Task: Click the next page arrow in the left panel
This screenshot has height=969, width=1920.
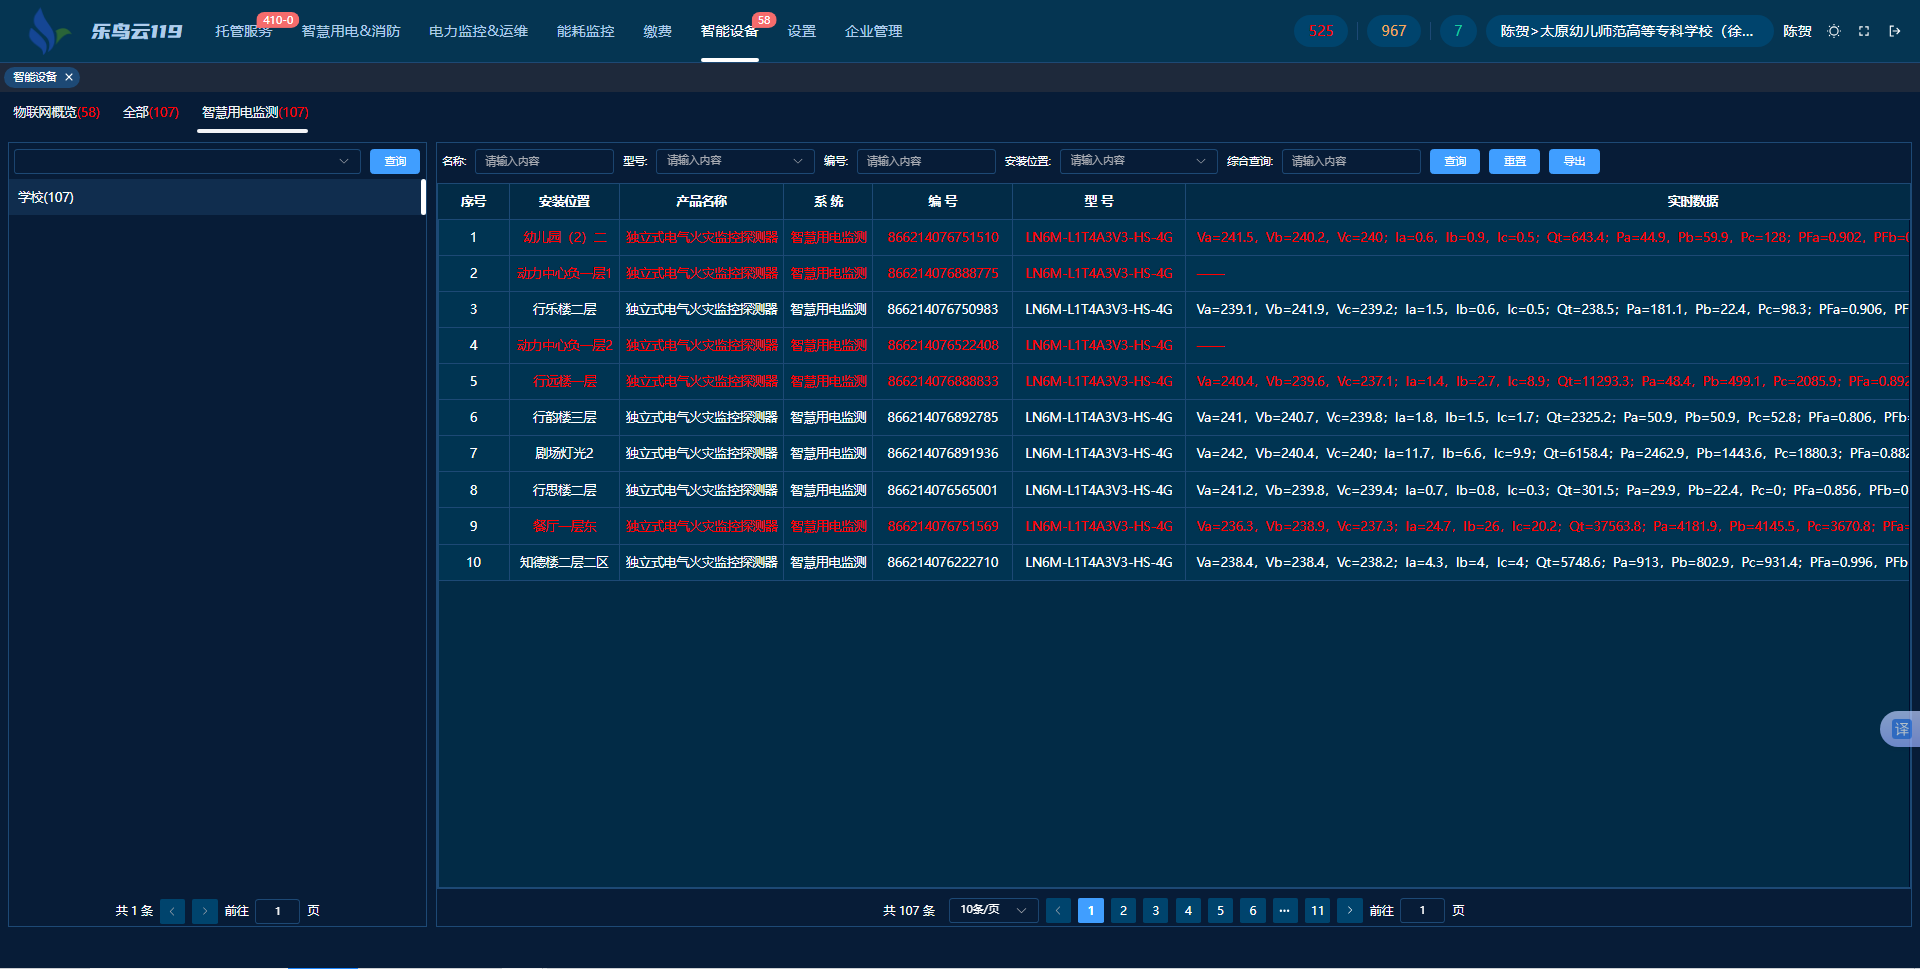Action: [204, 911]
